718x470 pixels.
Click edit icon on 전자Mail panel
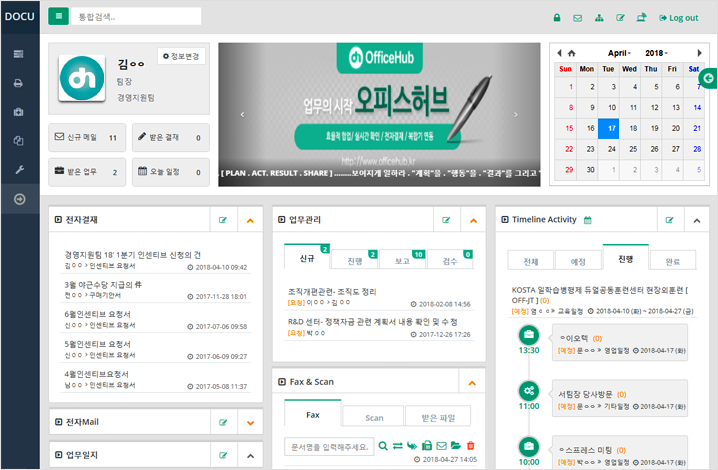coord(223,422)
